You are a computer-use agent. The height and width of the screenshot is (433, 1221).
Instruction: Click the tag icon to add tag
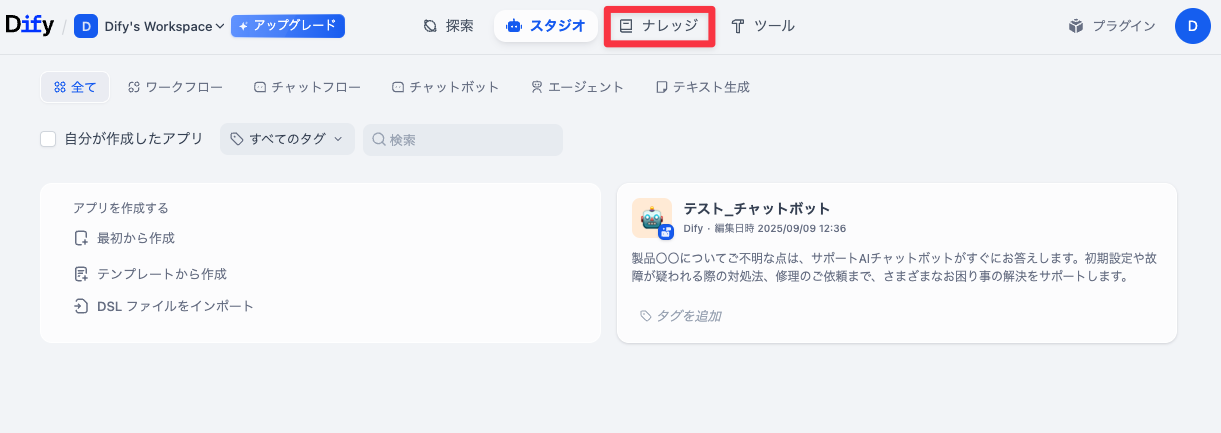(646, 316)
